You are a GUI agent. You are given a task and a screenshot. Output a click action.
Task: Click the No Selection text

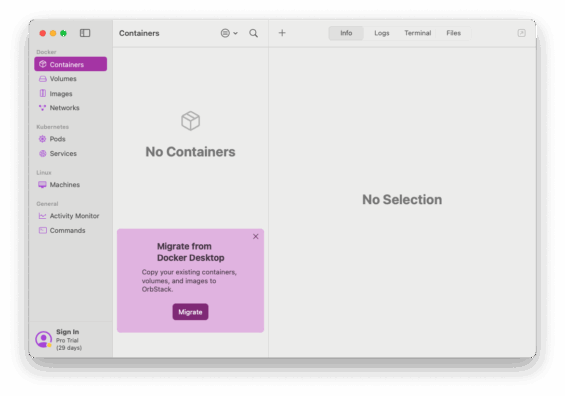[402, 200]
